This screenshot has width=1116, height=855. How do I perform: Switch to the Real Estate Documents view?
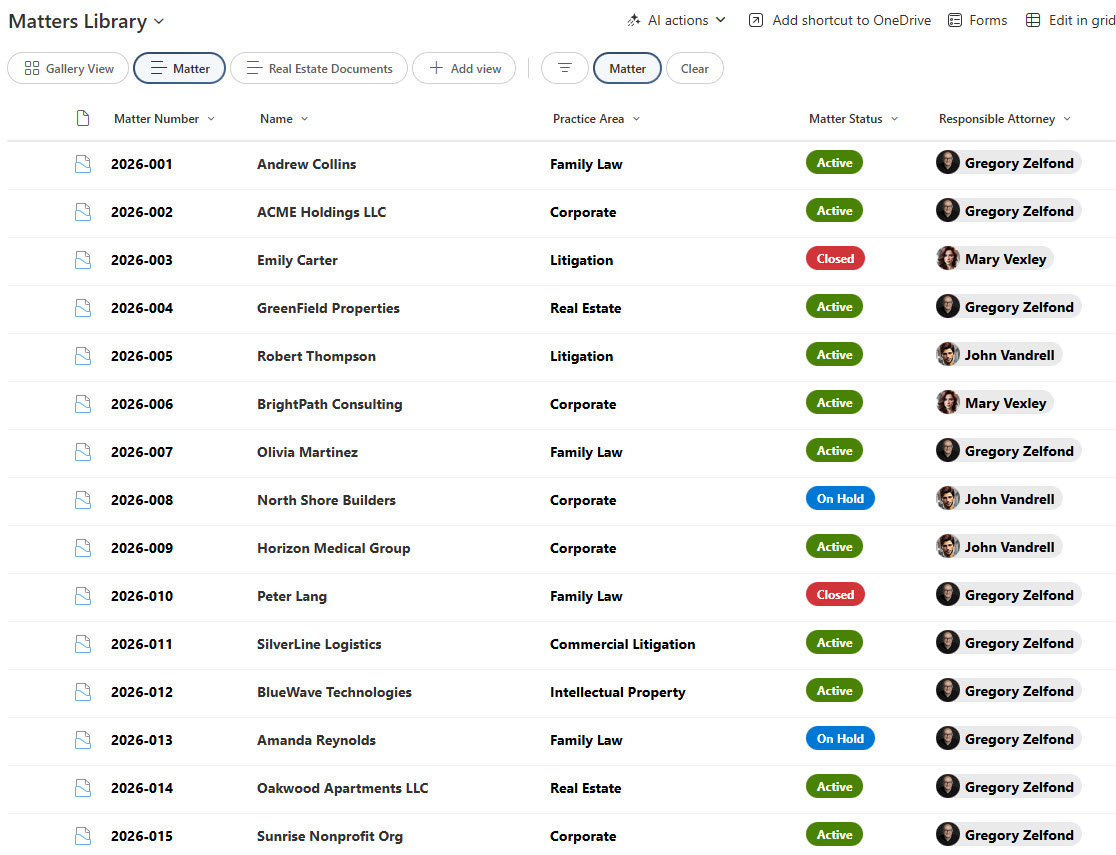pos(318,68)
